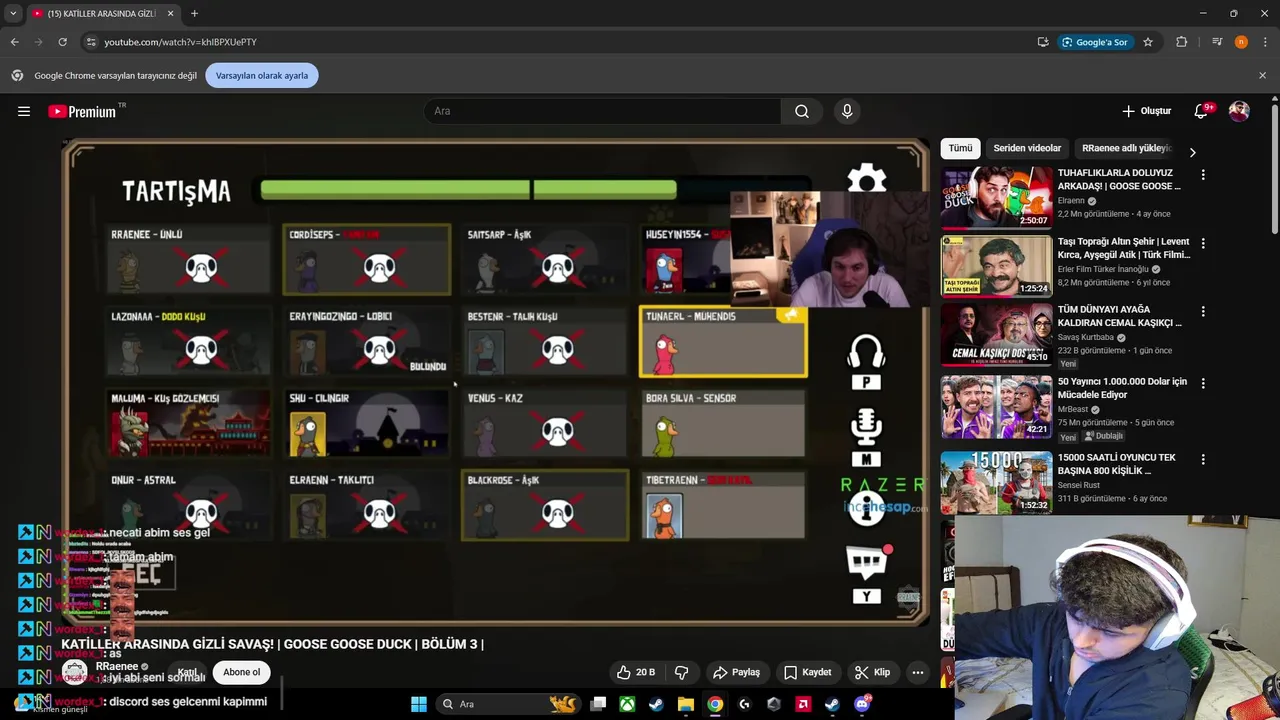
Task: Bookmark this page with the star icon
Action: pyautogui.click(x=1148, y=42)
